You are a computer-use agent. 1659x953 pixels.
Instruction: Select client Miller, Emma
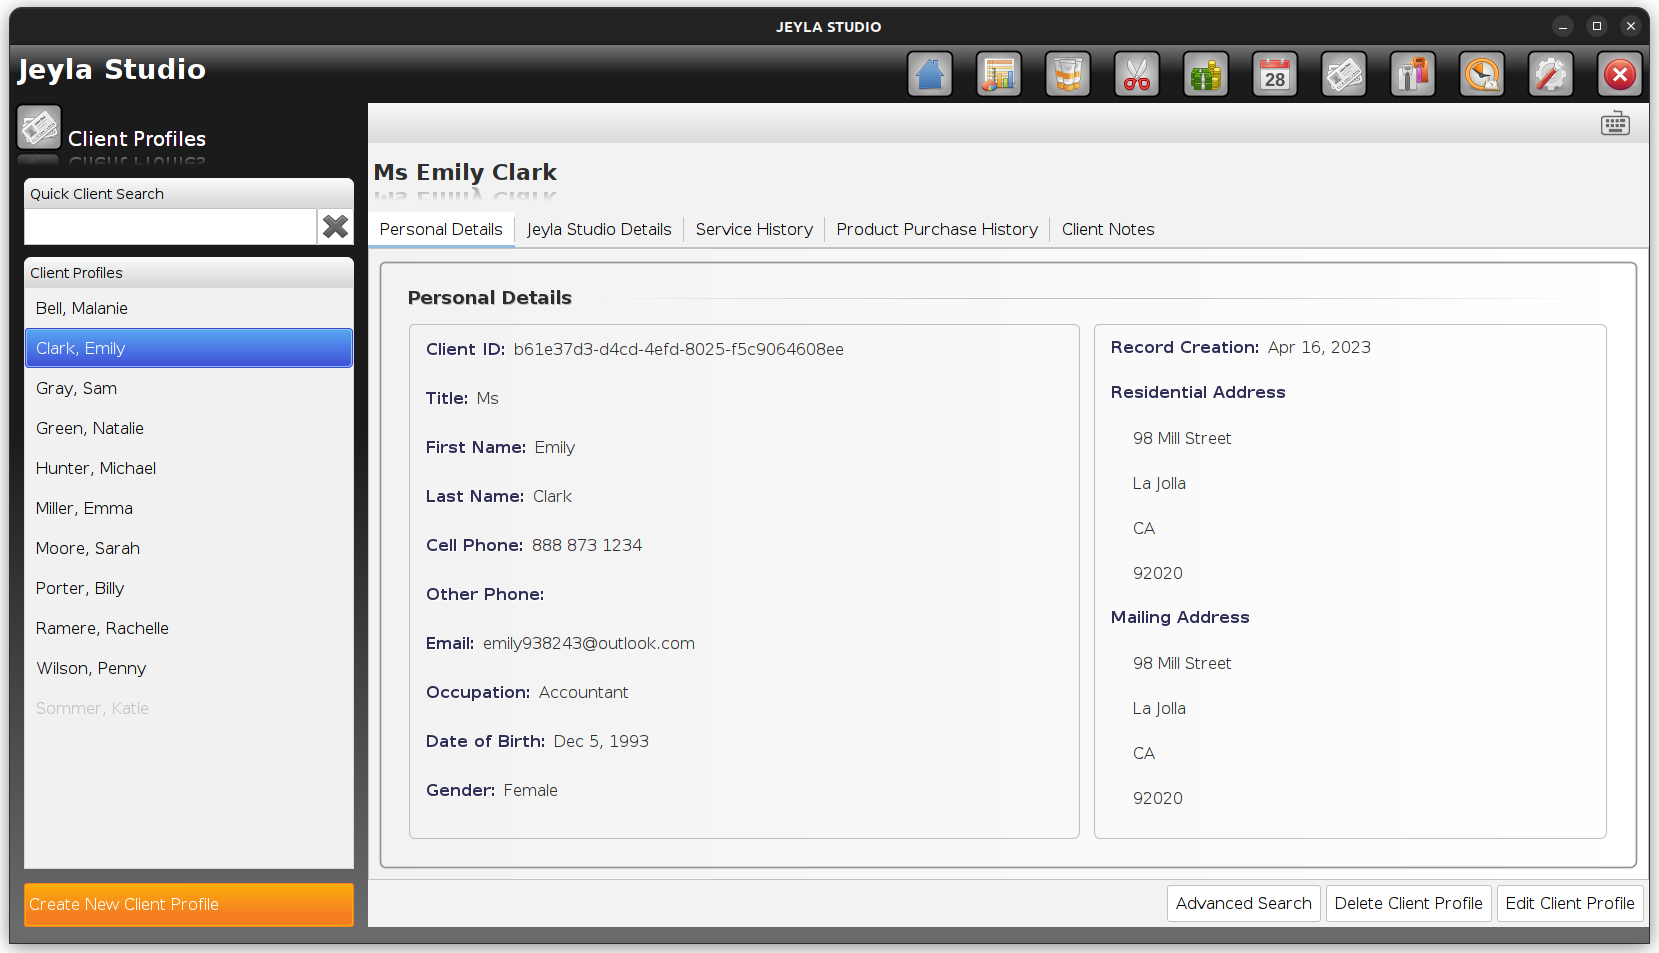[189, 508]
